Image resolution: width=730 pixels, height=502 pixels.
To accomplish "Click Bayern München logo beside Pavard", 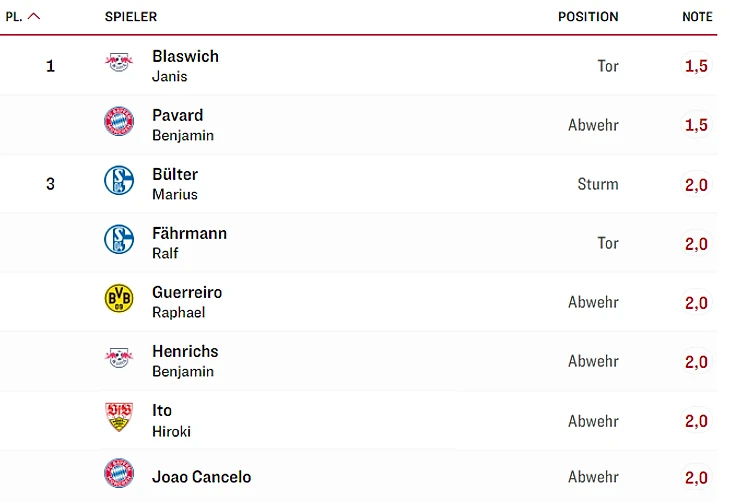I will coord(118,122).
